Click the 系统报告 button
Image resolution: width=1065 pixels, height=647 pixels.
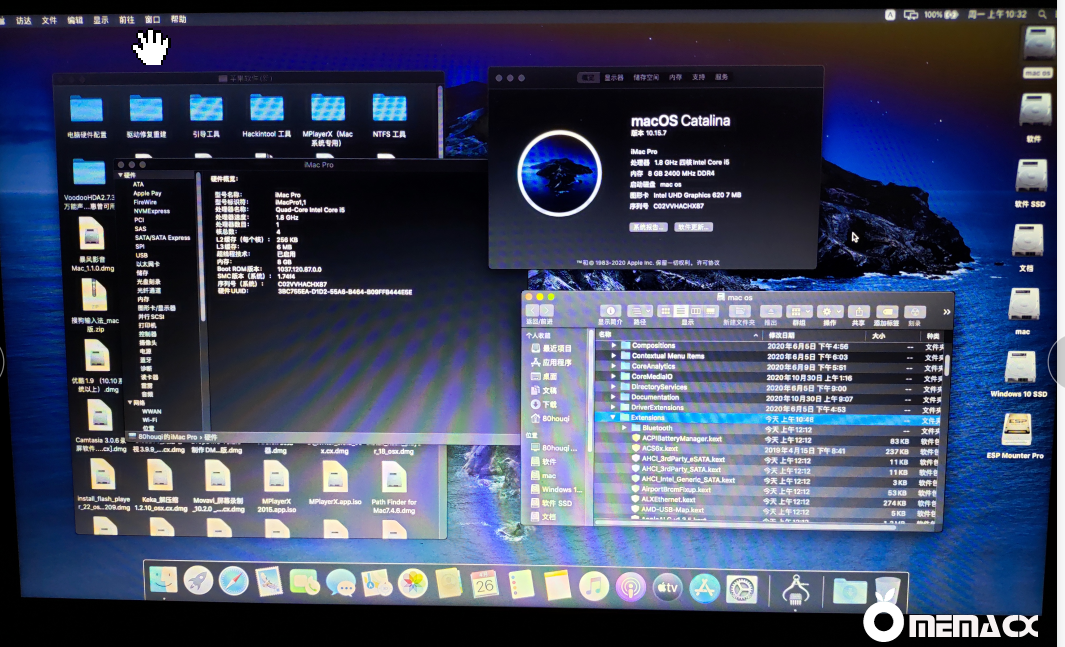[x=647, y=227]
